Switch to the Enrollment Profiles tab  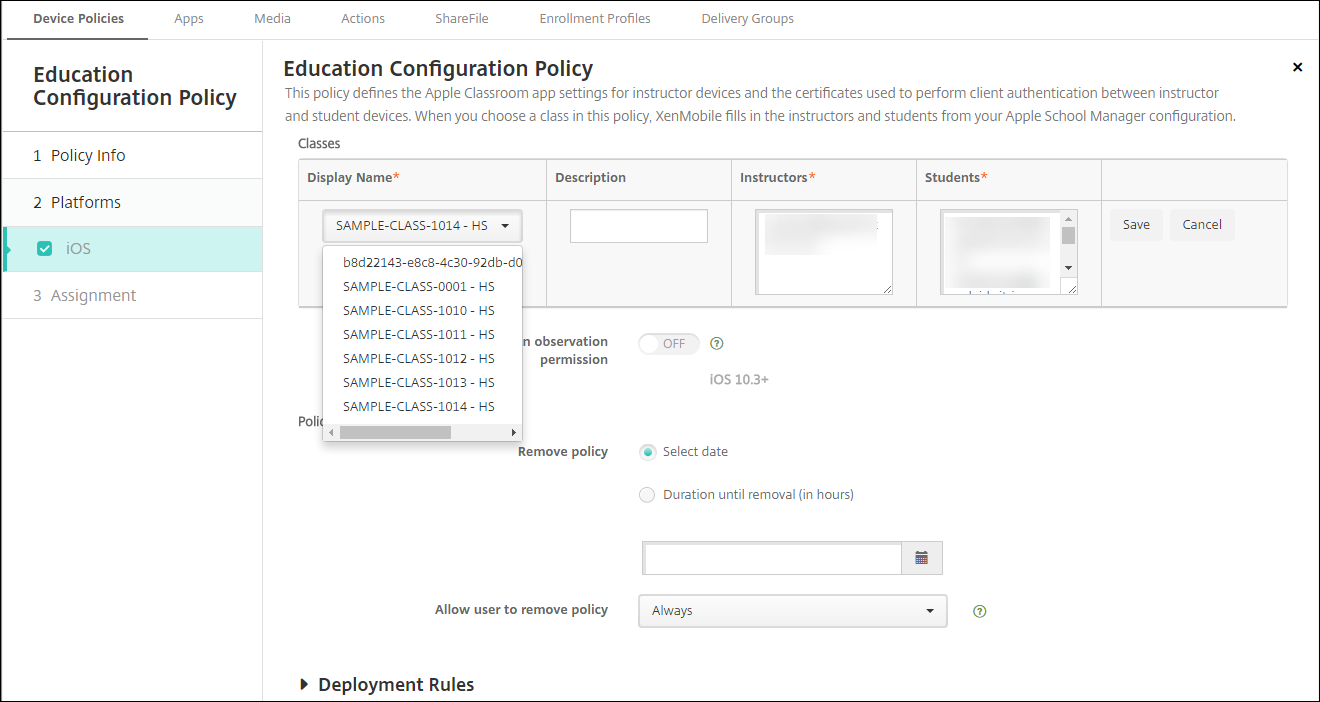pyautogui.click(x=594, y=19)
